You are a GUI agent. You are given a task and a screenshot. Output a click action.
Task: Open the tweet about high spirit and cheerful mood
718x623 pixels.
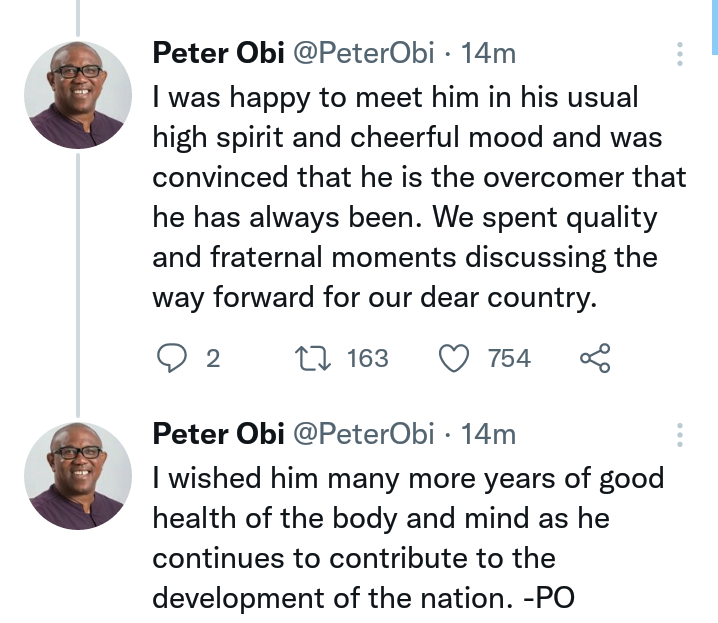pos(419,197)
